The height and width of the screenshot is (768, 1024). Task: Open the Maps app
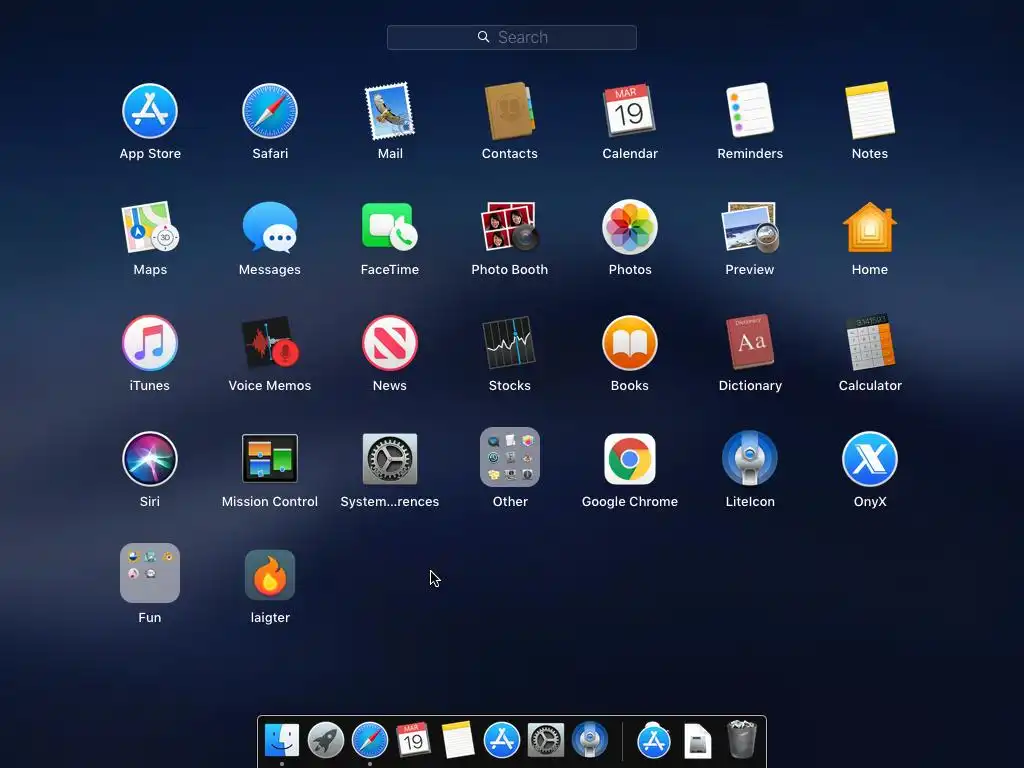click(150, 227)
